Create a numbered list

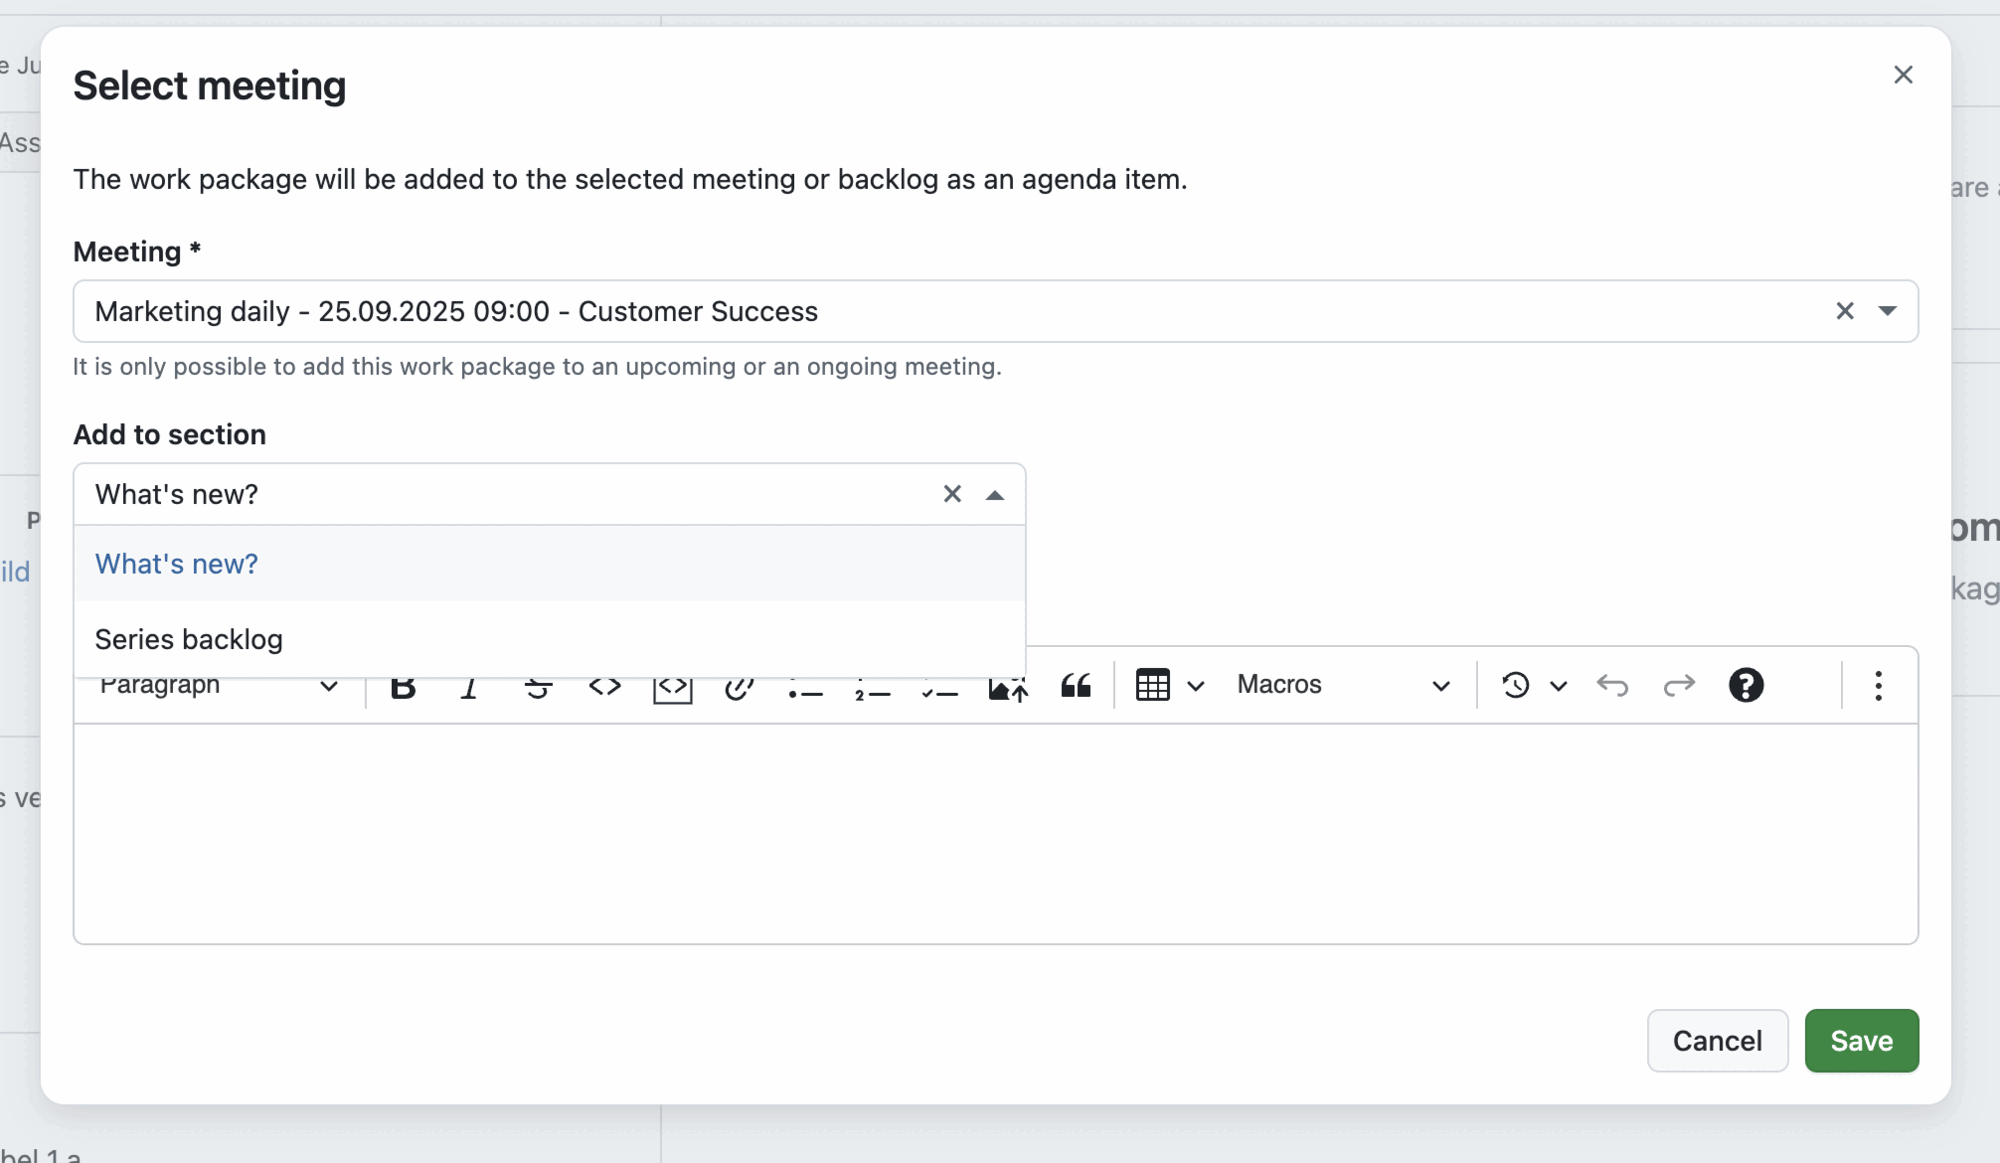click(872, 686)
